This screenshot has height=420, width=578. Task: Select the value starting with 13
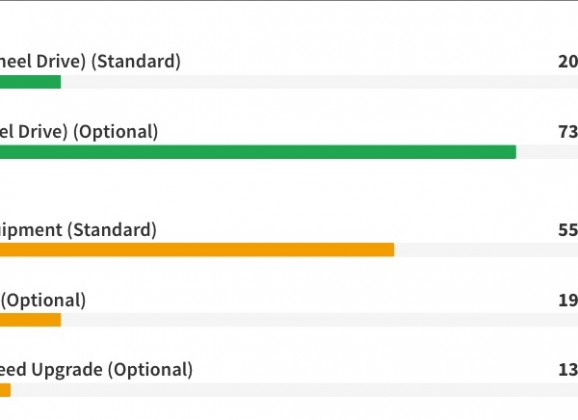point(568,370)
